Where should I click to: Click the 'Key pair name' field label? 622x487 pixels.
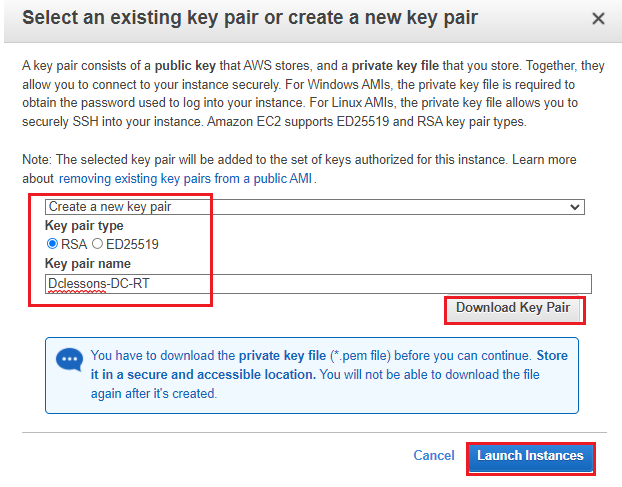(88, 263)
